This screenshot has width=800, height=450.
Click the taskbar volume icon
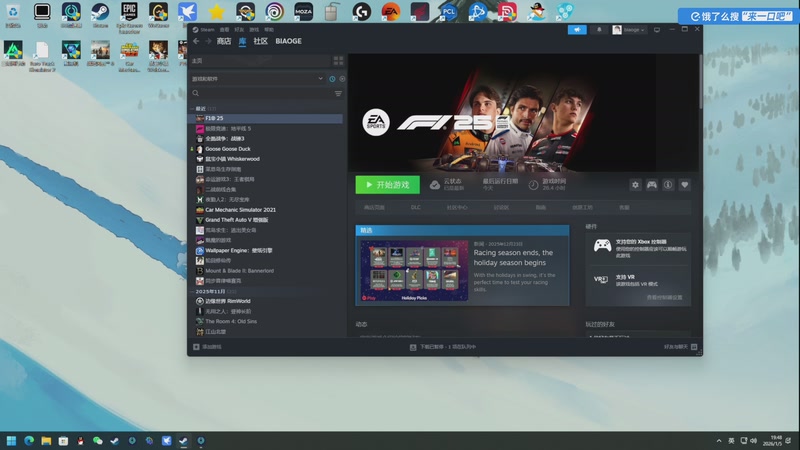754,441
